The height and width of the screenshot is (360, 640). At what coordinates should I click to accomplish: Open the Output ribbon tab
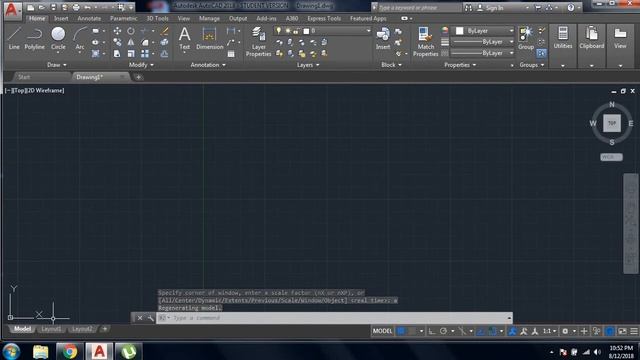pyautogui.click(x=238, y=18)
